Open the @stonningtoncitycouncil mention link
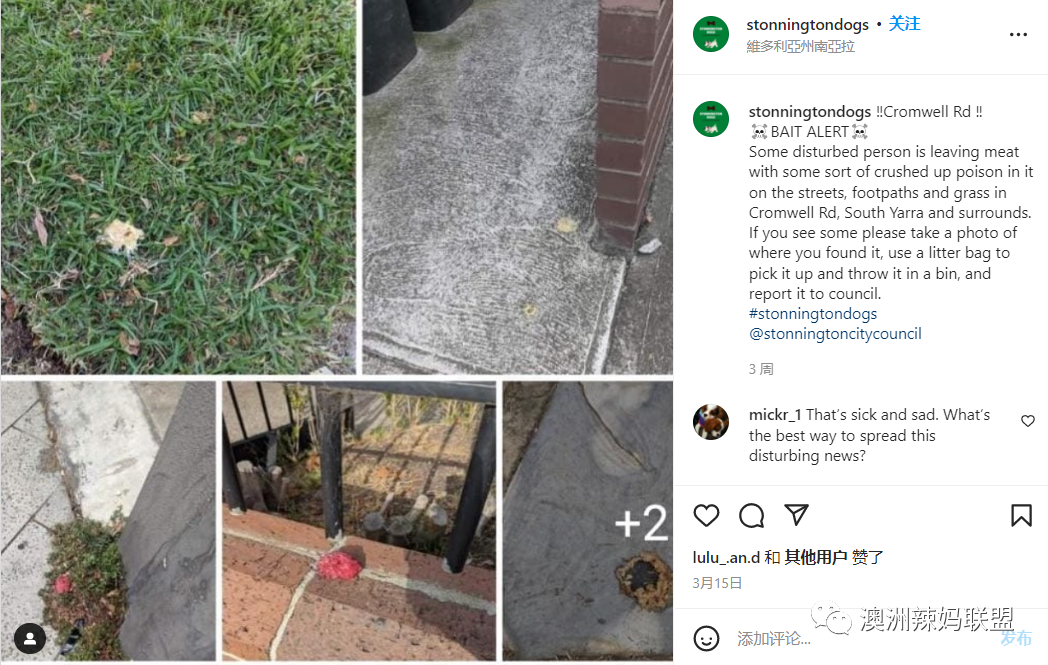The image size is (1048, 665). point(835,334)
